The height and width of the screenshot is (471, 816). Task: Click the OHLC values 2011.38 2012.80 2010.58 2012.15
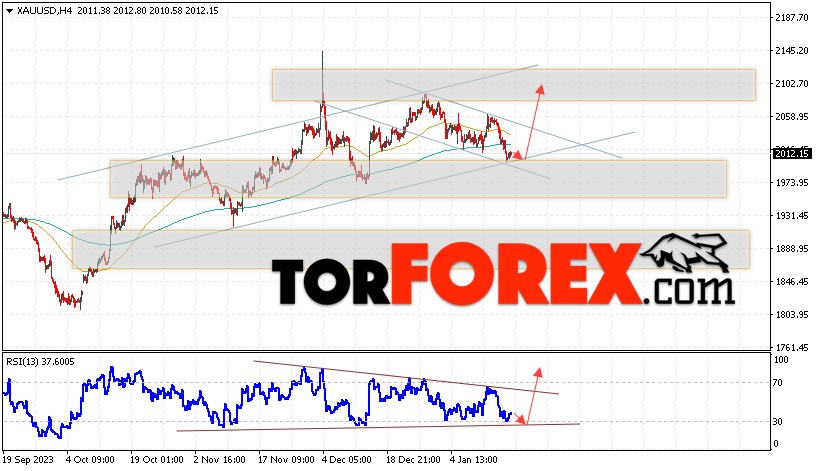pyautogui.click(x=148, y=10)
